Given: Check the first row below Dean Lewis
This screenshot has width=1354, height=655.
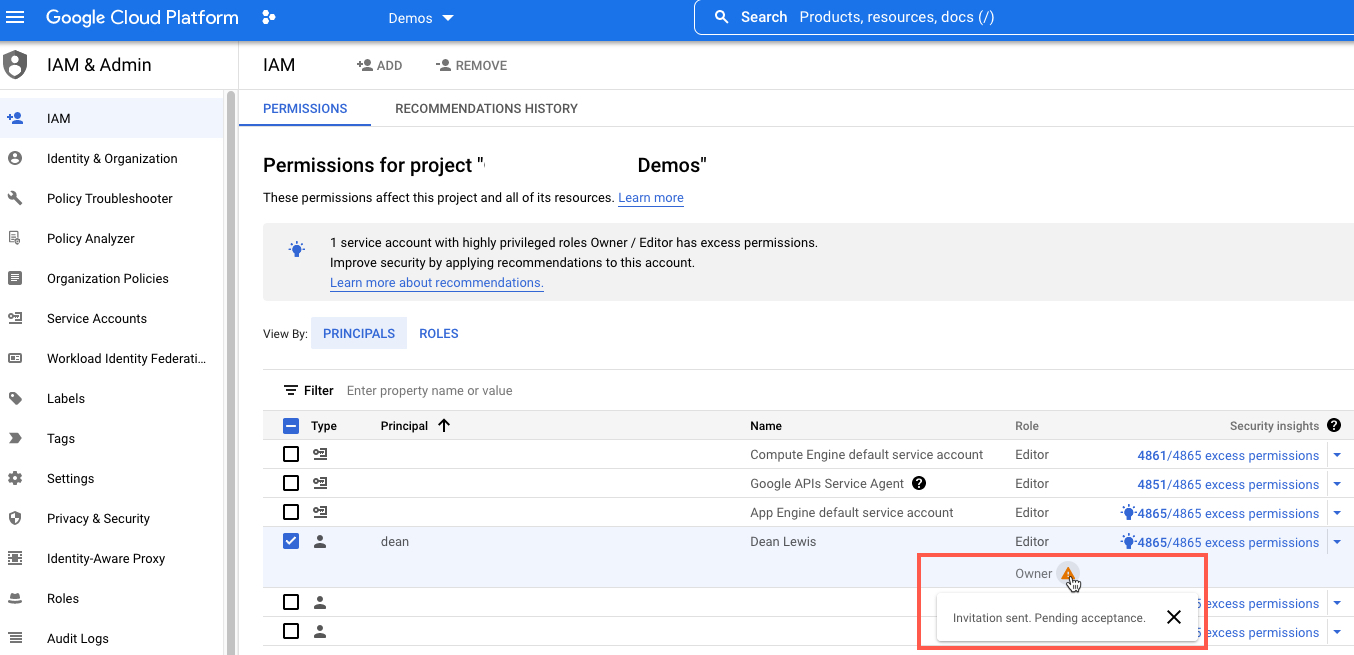Looking at the screenshot, I should (291, 602).
